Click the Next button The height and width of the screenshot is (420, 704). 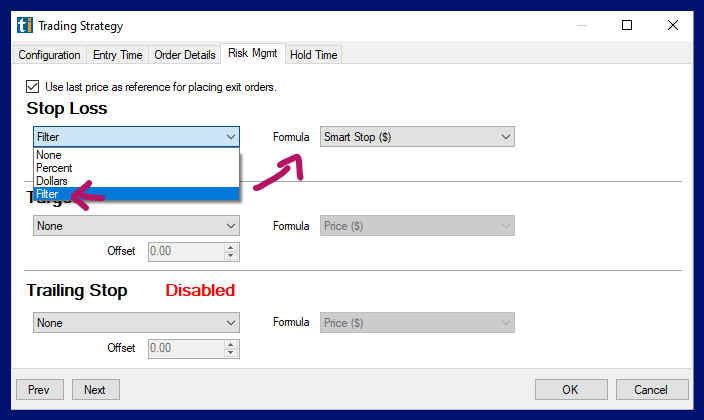click(95, 390)
